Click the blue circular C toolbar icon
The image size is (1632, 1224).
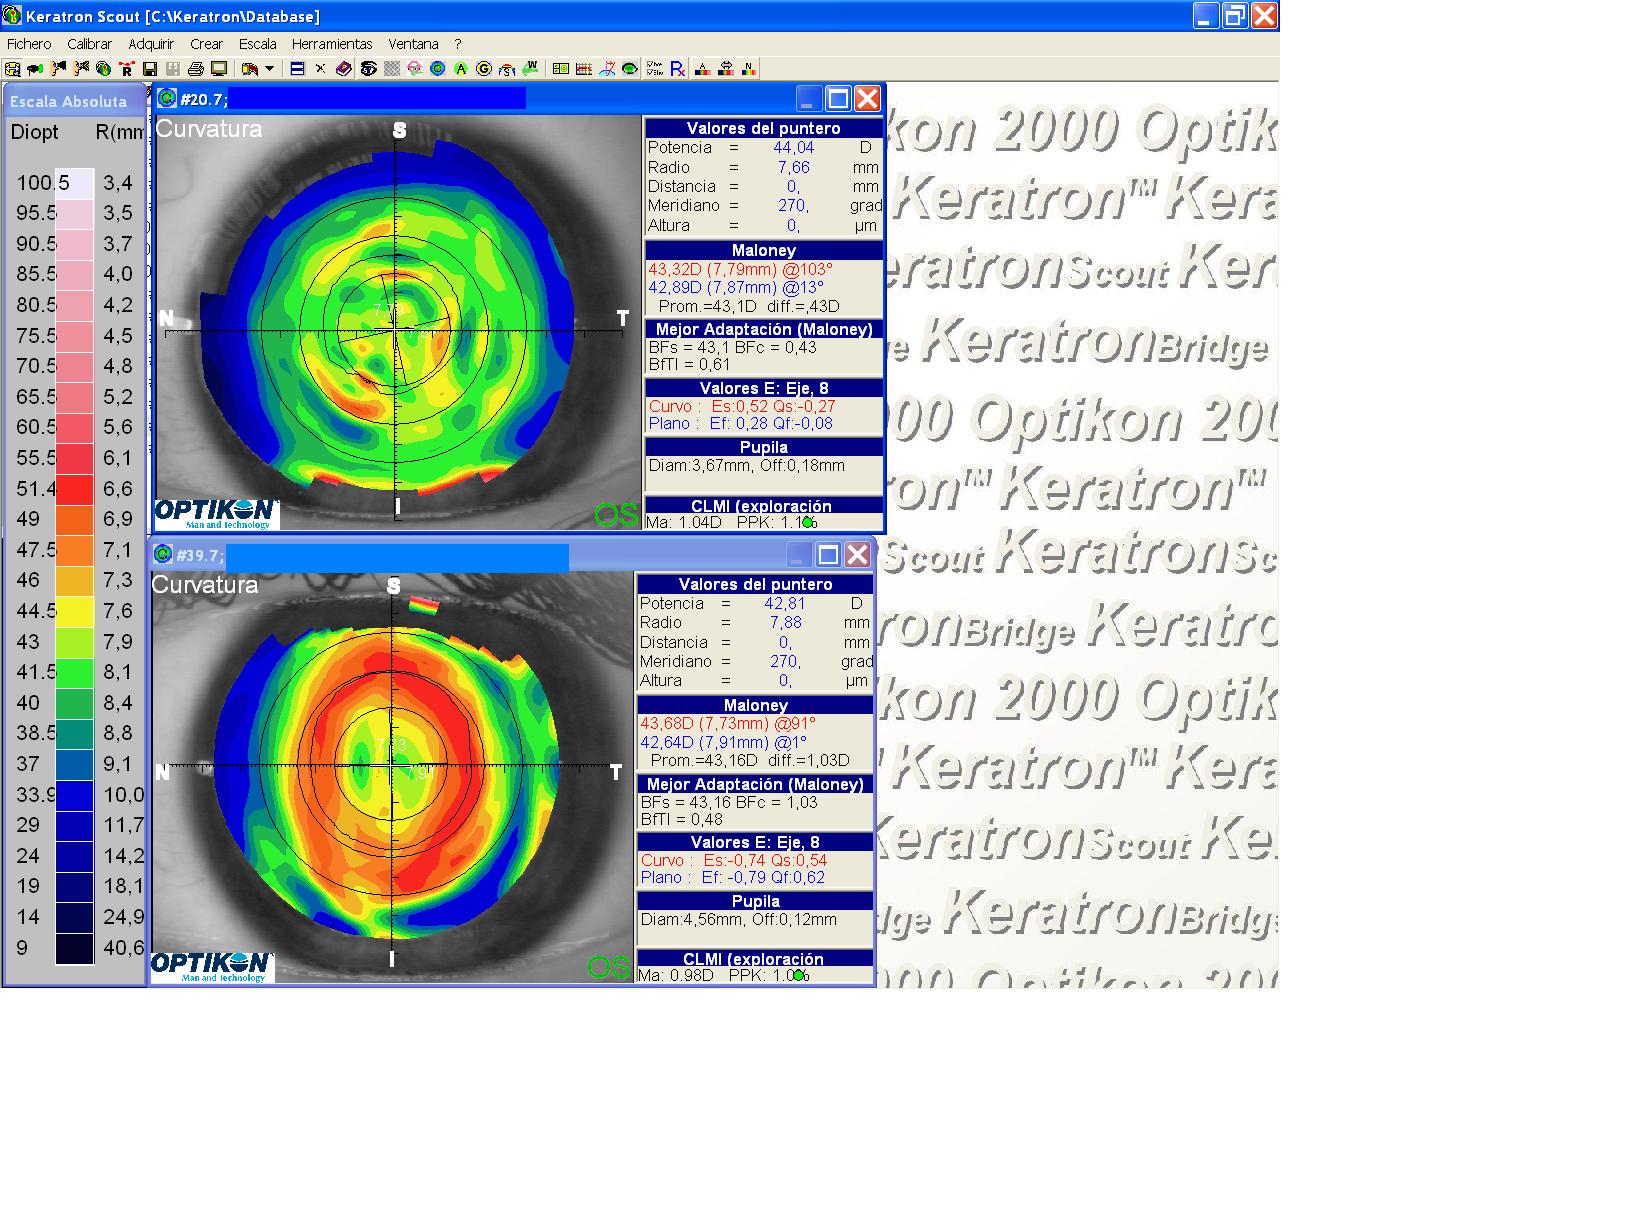[438, 69]
